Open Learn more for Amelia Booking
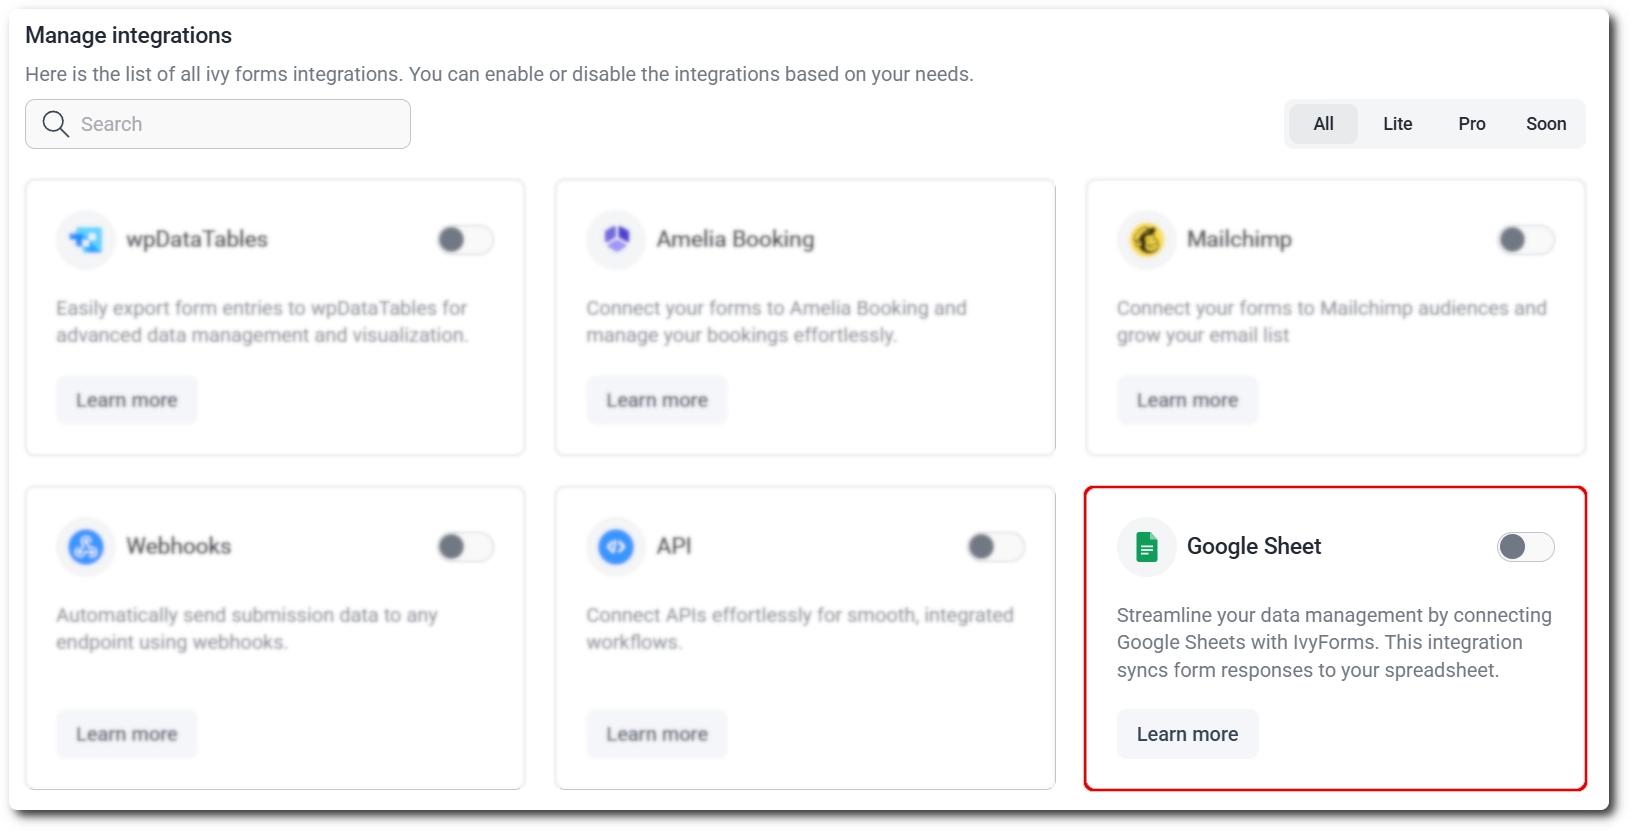This screenshot has width=1630, height=831. tap(657, 400)
